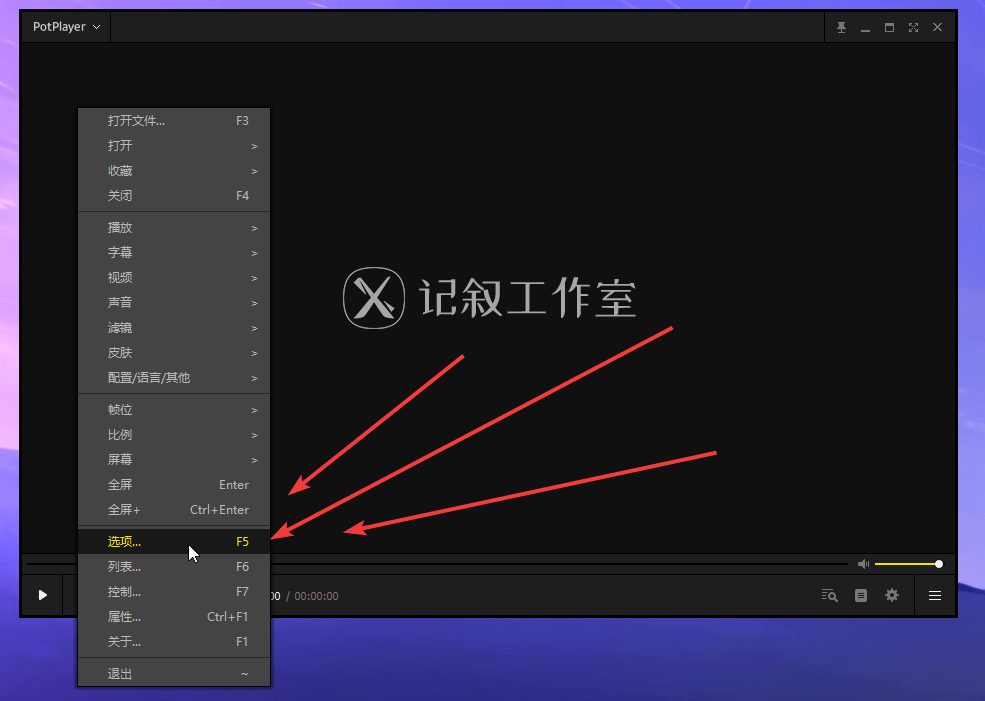Click the subtitle panel icon
The width and height of the screenshot is (985, 701).
860,595
